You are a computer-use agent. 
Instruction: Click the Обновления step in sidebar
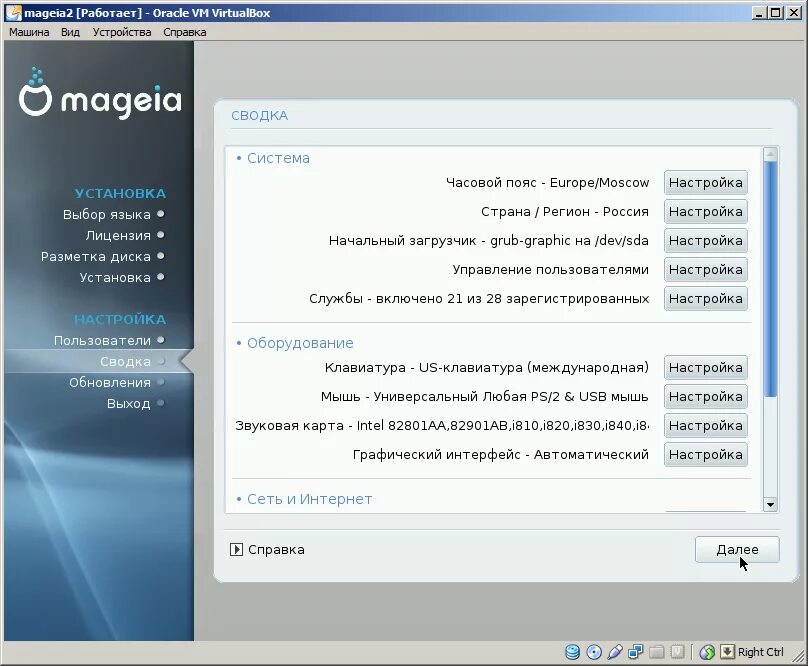[x=110, y=382]
